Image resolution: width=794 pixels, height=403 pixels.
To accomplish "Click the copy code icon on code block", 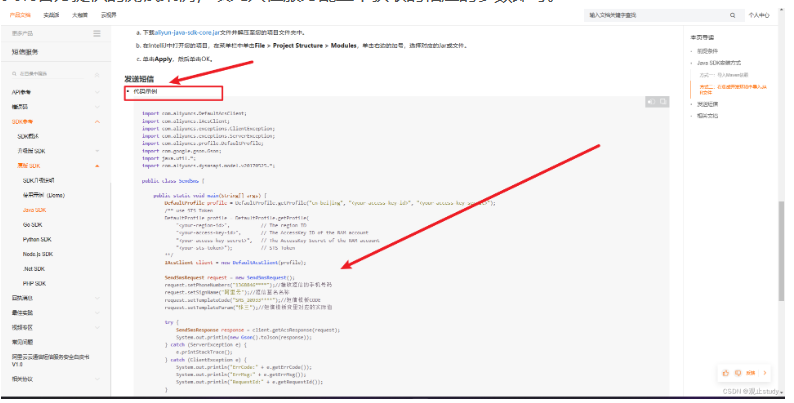I will (663, 102).
